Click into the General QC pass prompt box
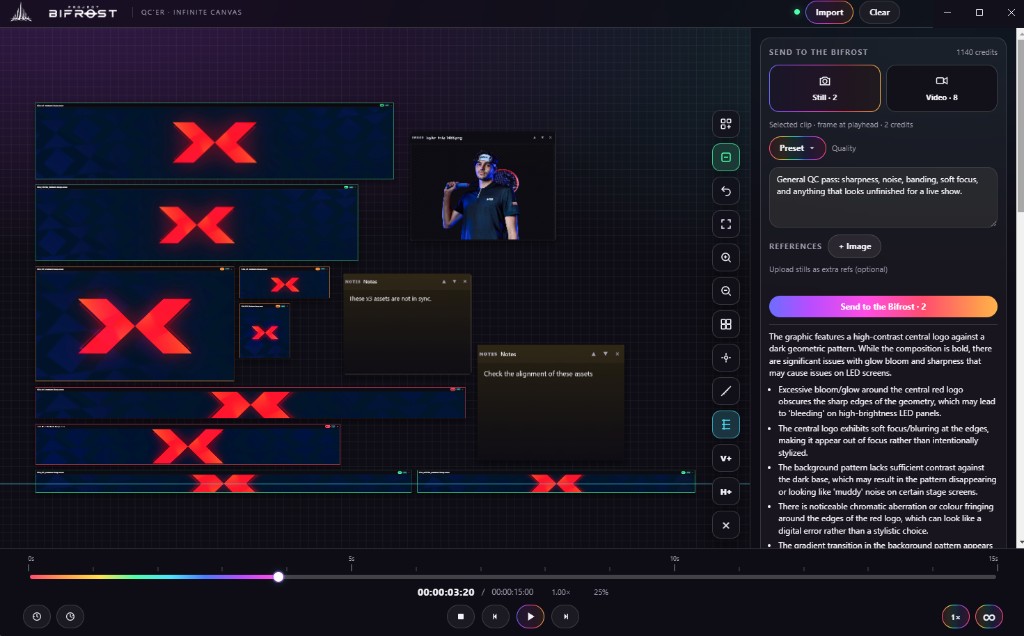 (883, 197)
